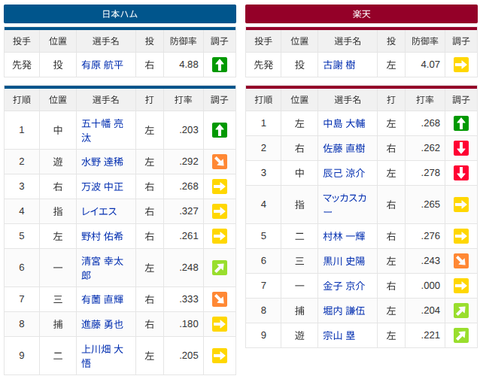Click the 先発 cell in 日本ハム pitcher row
This screenshot has height=379, width=480.
pos(22,65)
